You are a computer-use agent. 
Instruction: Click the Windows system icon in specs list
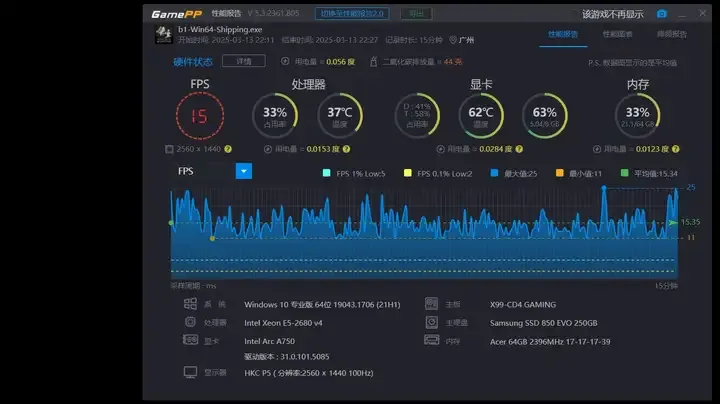click(x=190, y=304)
